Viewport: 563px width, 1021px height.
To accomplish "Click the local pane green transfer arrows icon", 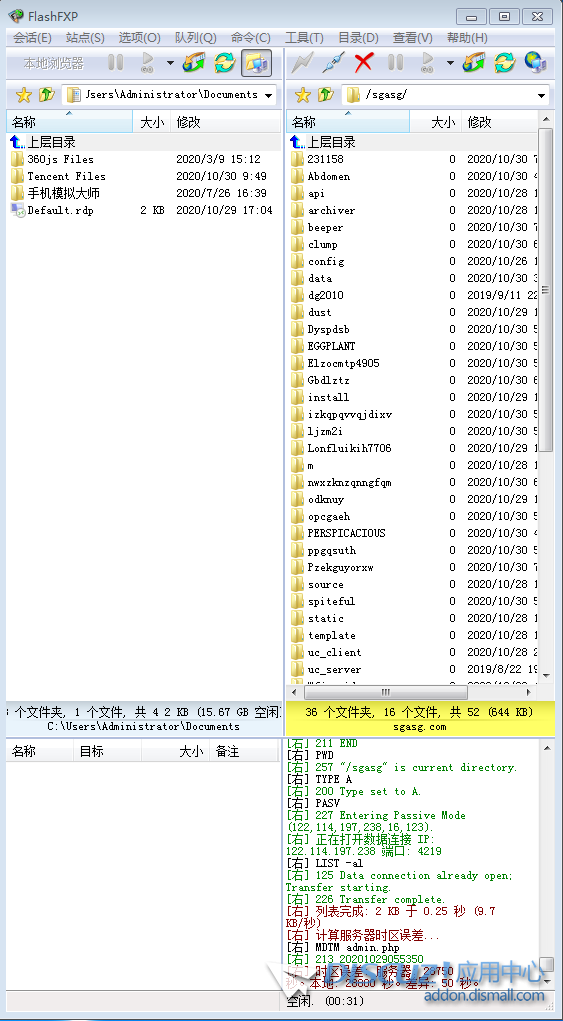I will (194, 63).
